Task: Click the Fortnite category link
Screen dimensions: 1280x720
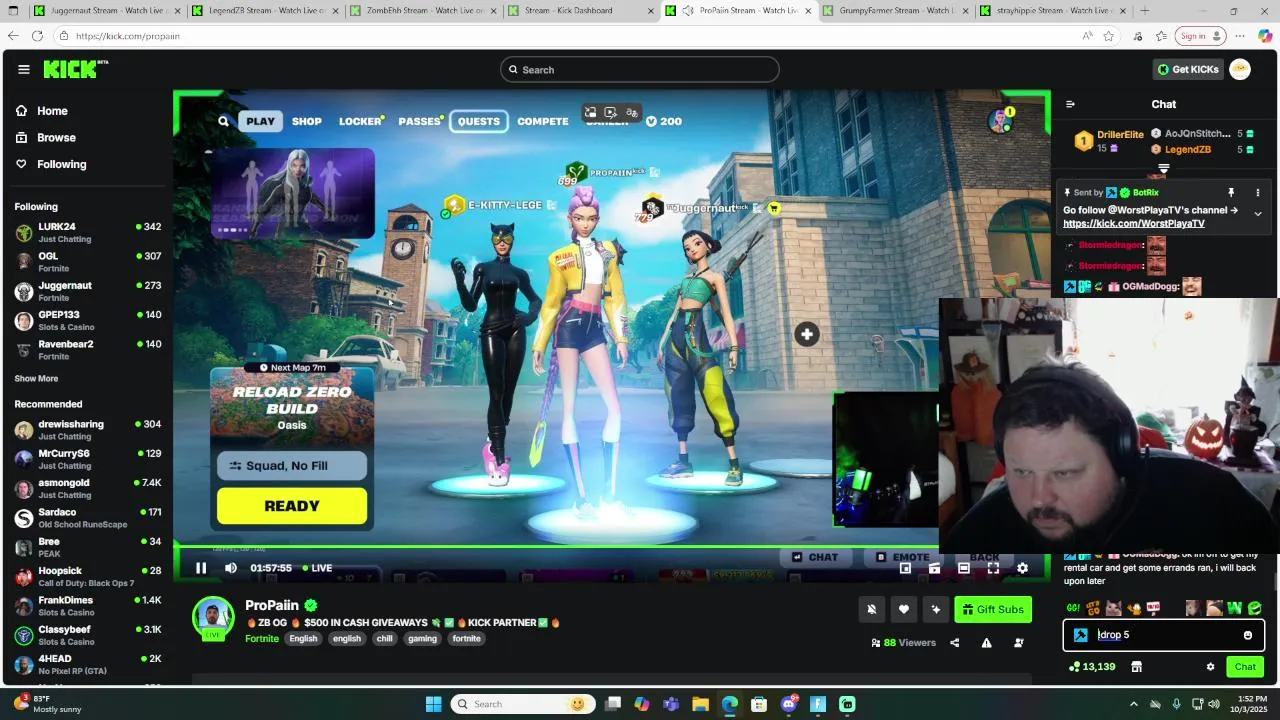Action: (x=262, y=639)
